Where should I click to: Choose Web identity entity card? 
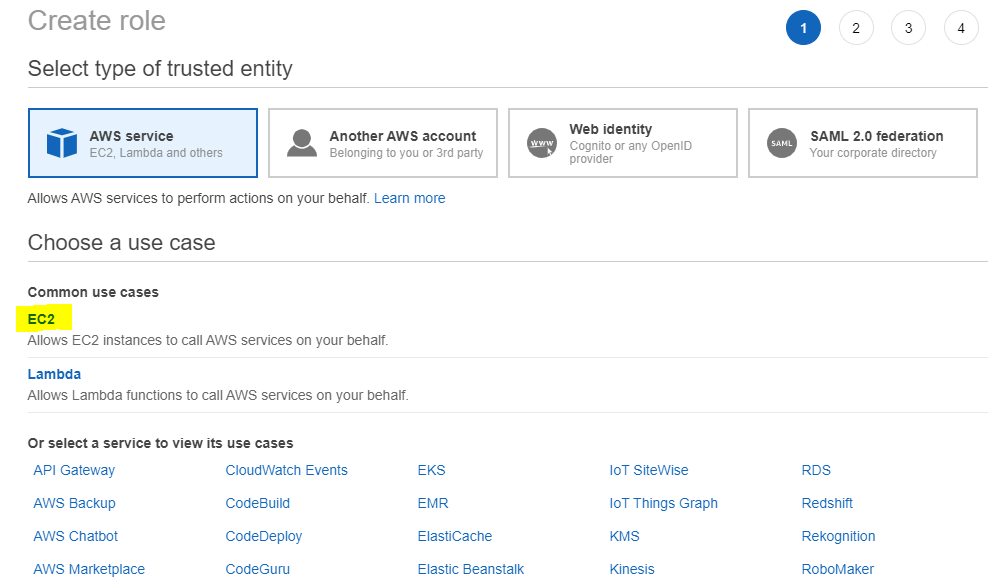point(622,143)
